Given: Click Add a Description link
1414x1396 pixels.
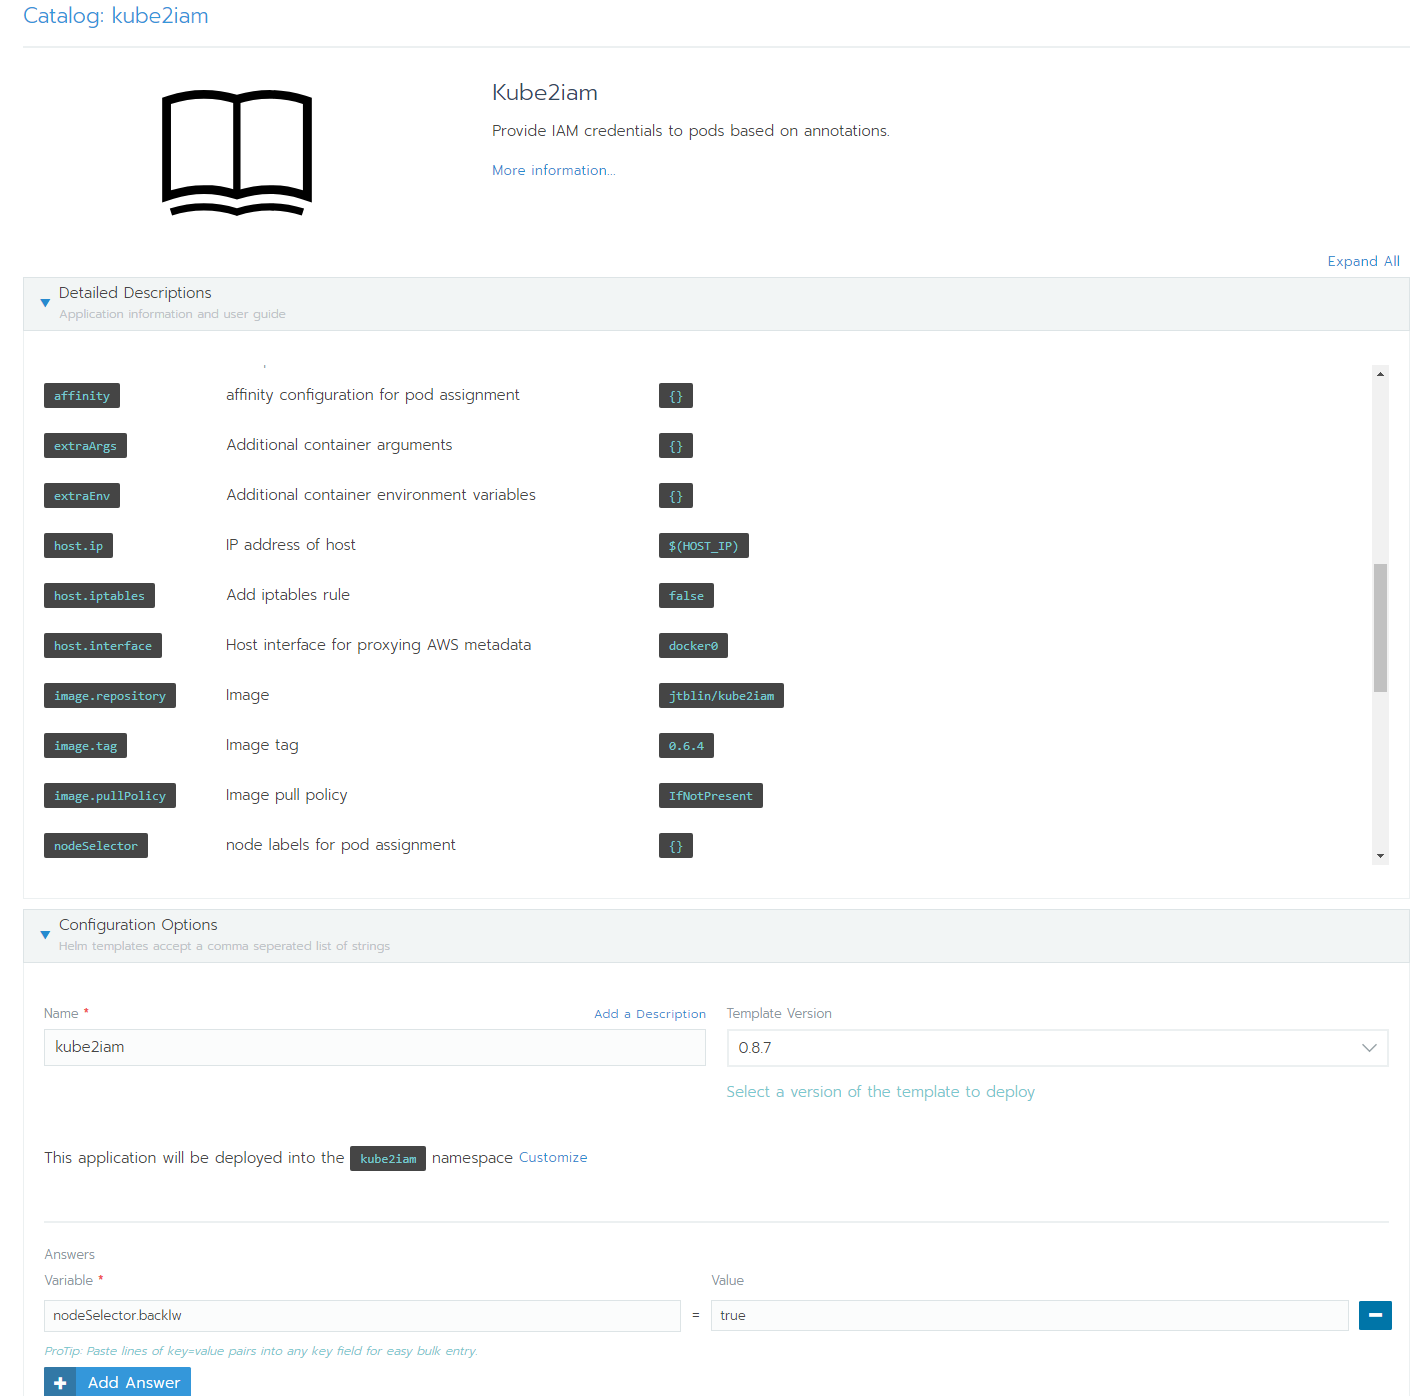Looking at the screenshot, I should [650, 1013].
